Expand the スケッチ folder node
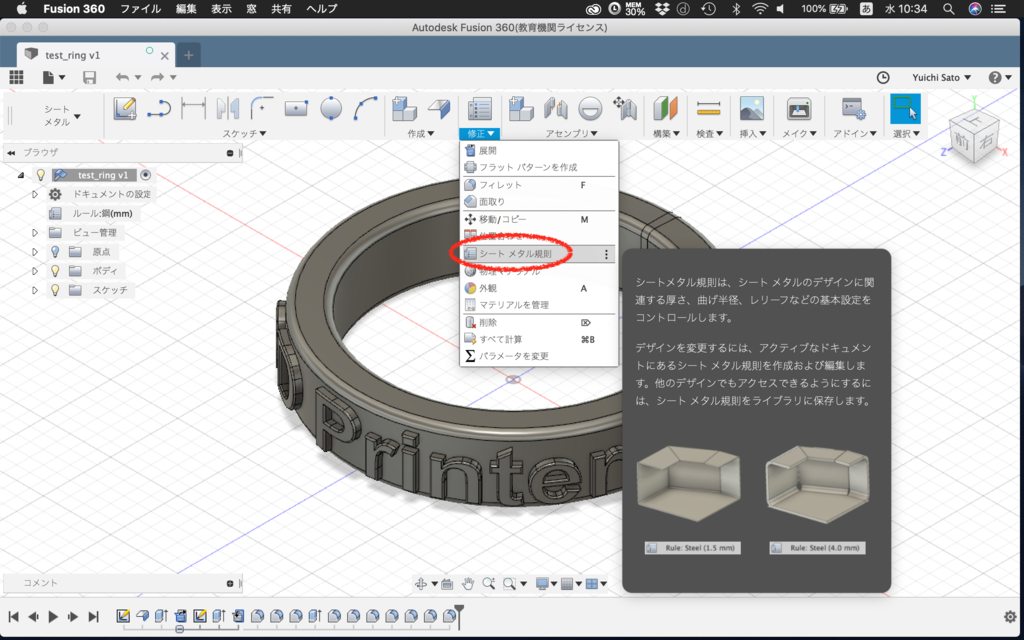The image size is (1024, 640). 35,289
